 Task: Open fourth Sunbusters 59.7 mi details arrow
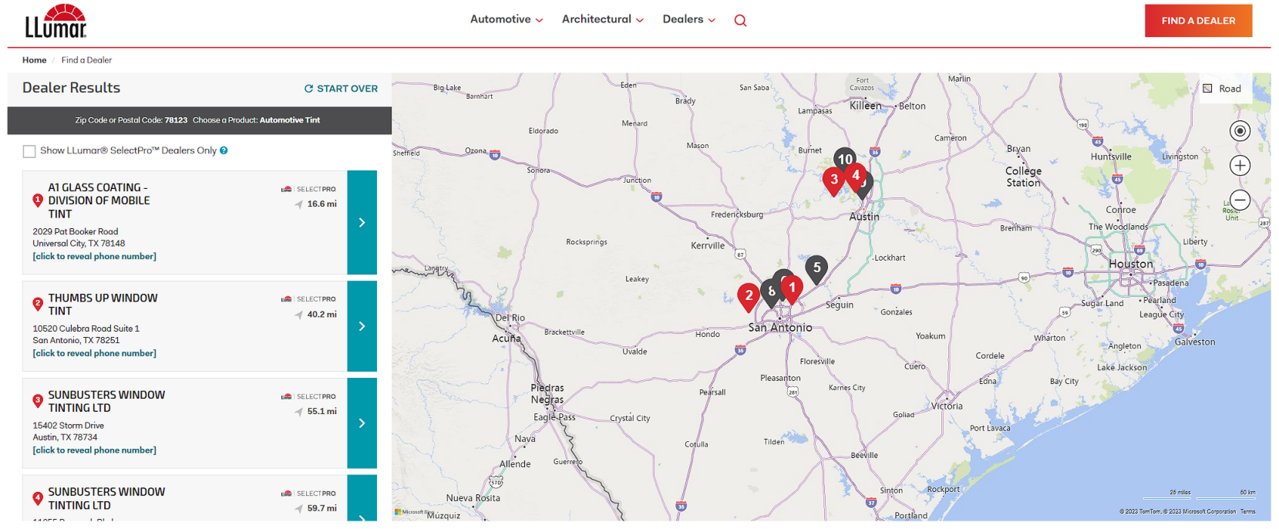[362, 498]
